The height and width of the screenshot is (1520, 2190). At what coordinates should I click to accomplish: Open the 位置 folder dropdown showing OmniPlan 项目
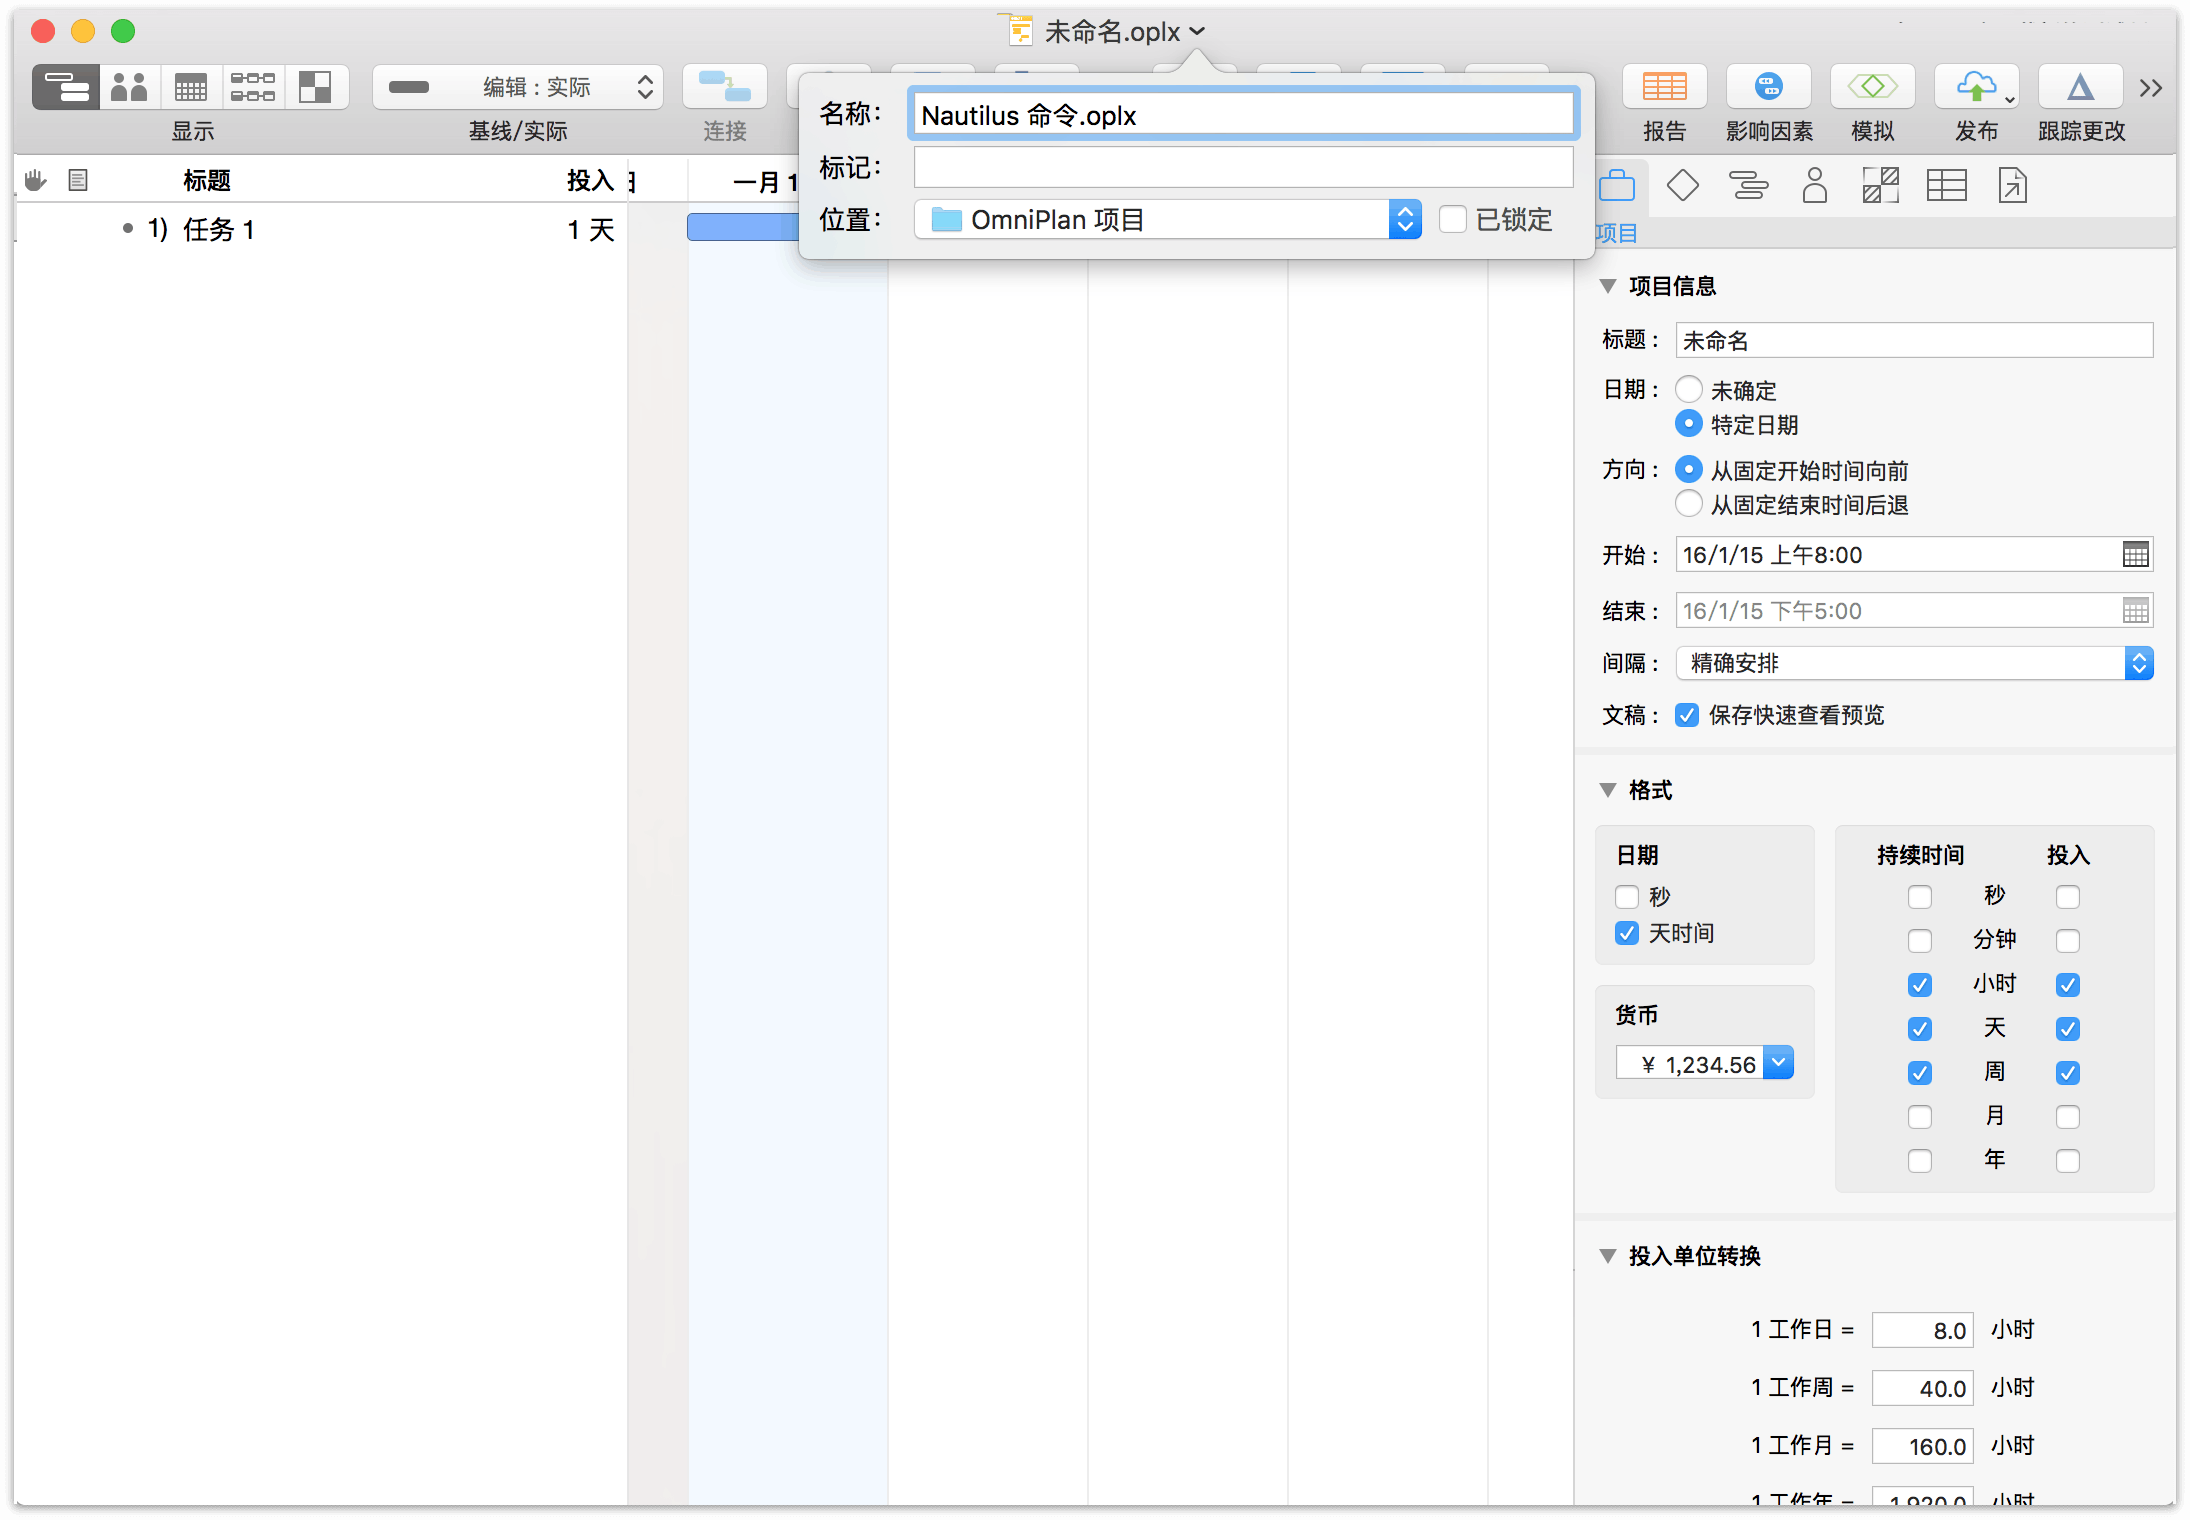click(1405, 219)
